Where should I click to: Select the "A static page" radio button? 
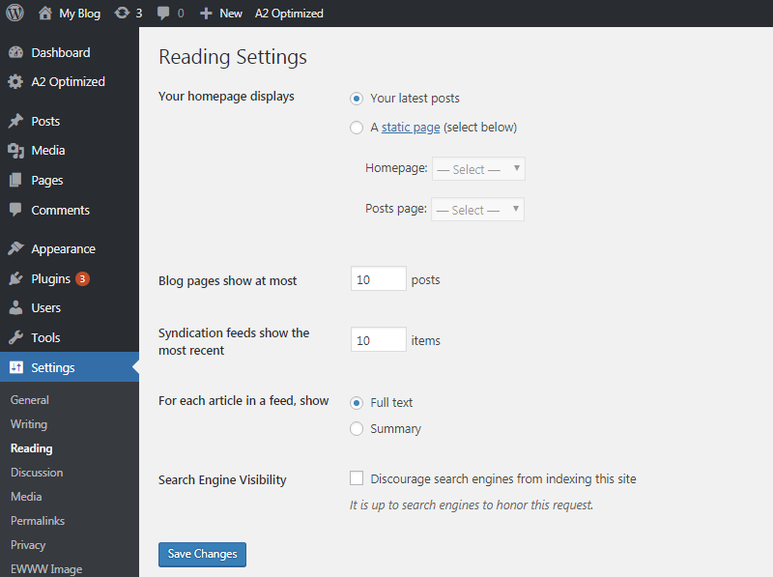tap(357, 128)
